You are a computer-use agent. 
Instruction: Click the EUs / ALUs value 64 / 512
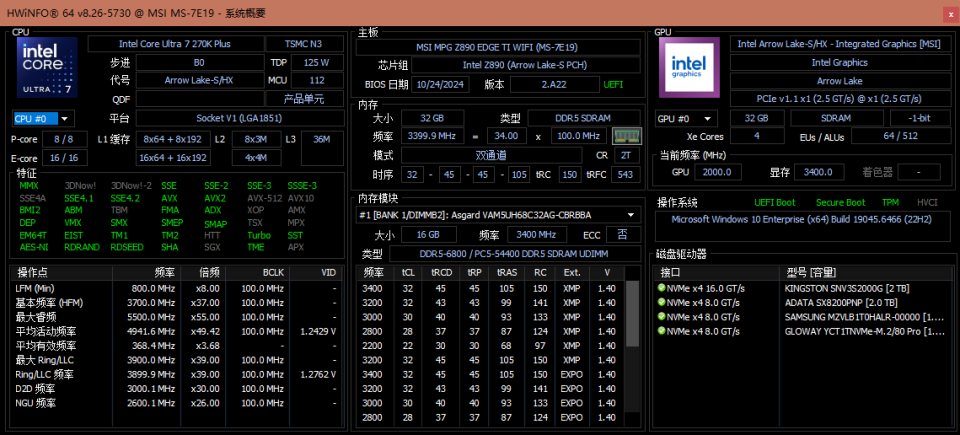tap(899, 136)
